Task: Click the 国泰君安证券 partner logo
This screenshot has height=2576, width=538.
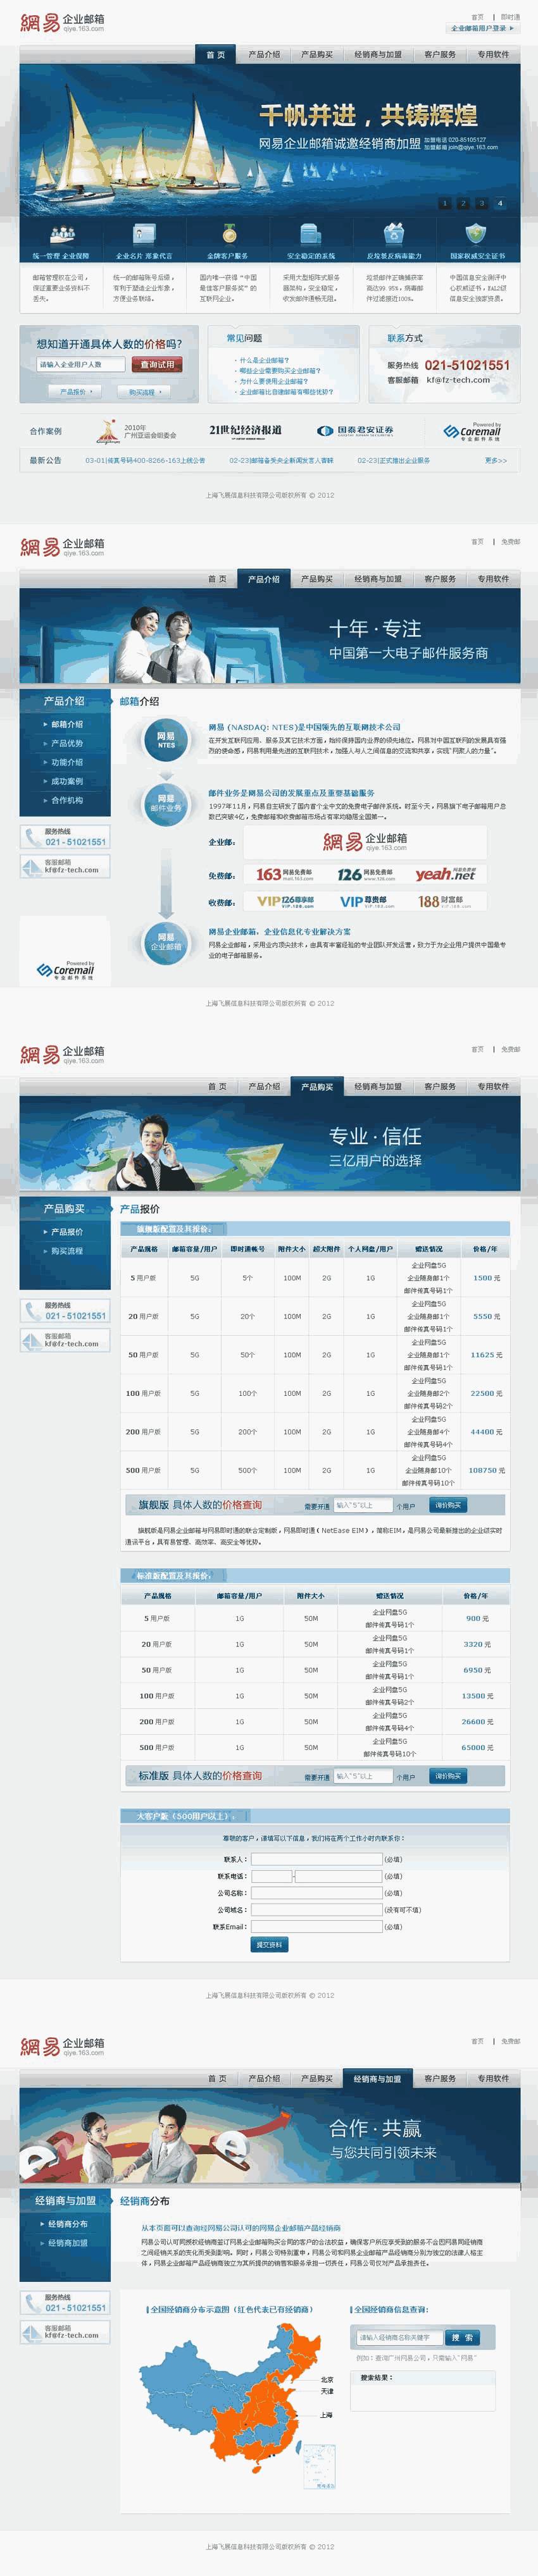Action: pyautogui.click(x=355, y=431)
